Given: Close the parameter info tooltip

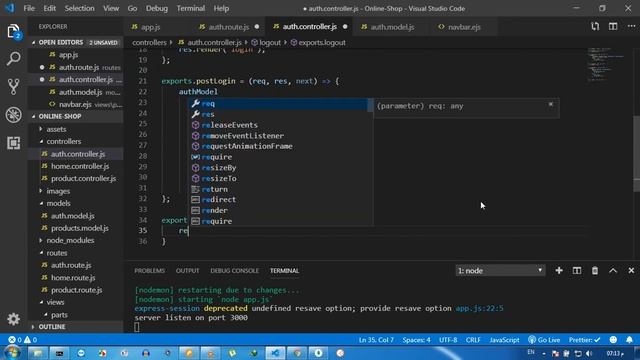Looking at the screenshot, I should 551,104.
